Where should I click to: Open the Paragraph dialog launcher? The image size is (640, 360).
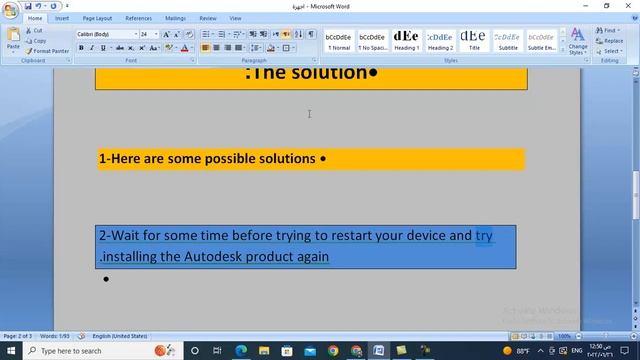point(314,60)
